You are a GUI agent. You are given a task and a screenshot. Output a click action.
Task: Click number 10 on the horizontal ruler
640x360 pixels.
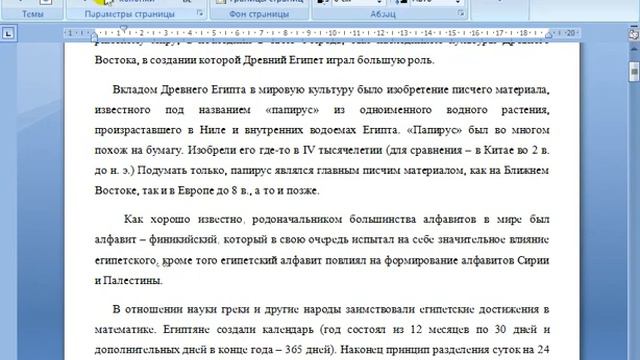[332, 33]
